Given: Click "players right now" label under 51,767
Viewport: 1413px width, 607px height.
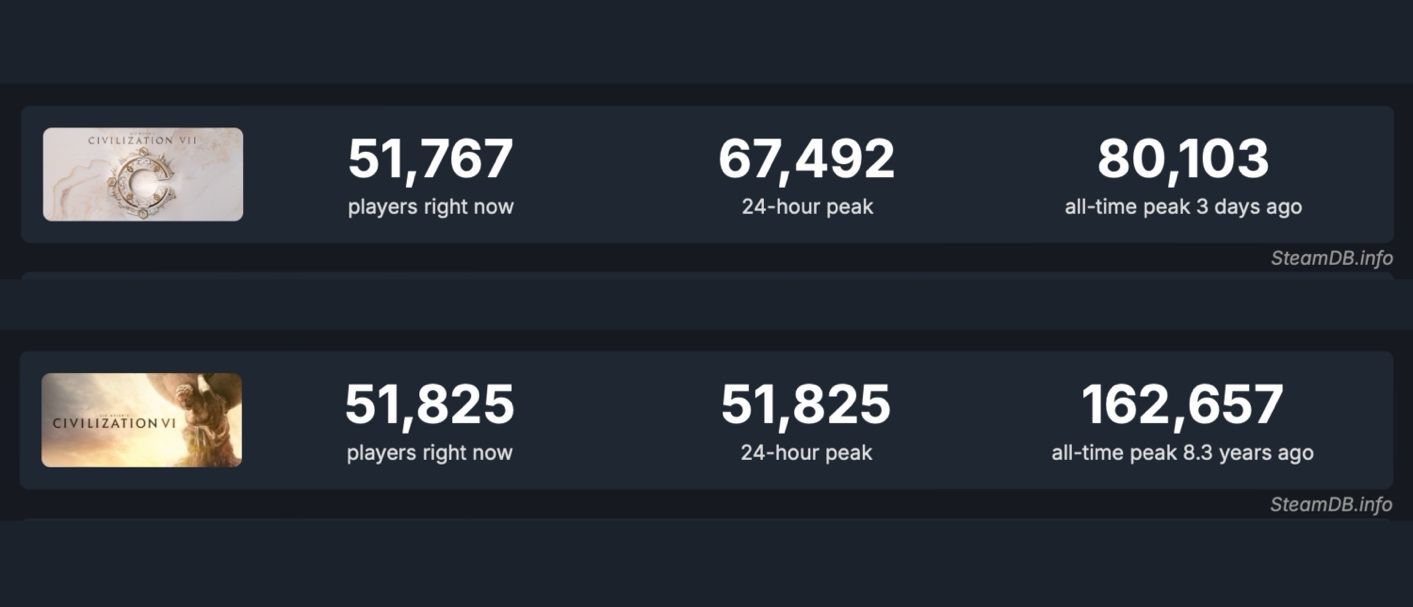Looking at the screenshot, I should (x=431, y=207).
